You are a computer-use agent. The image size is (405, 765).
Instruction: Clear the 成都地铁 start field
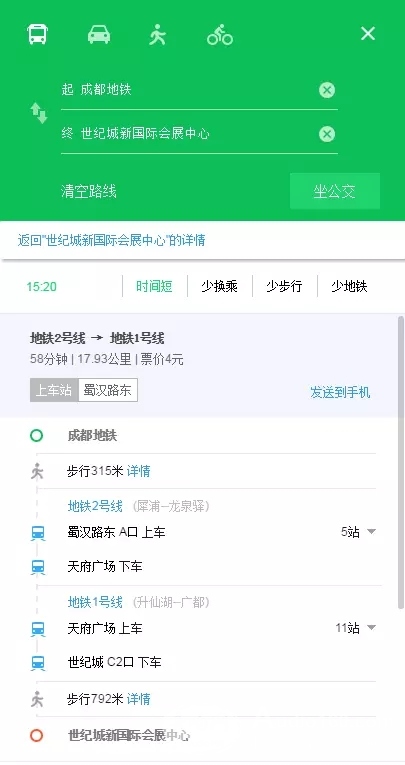(x=327, y=90)
